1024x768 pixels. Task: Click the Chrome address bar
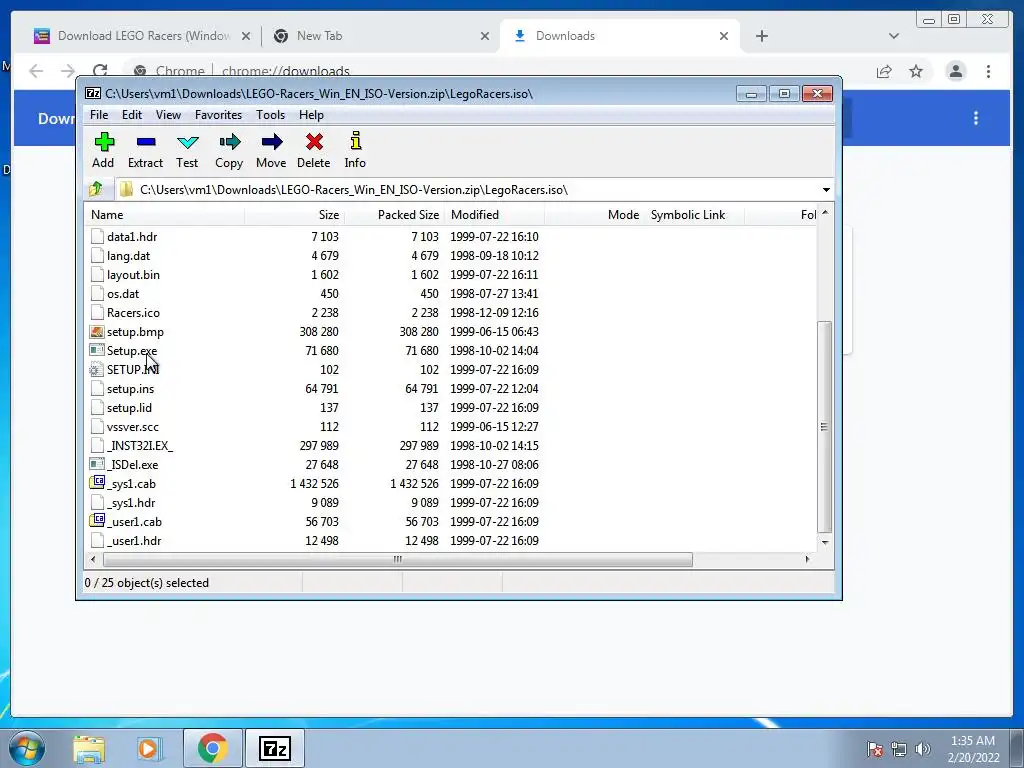[496, 71]
